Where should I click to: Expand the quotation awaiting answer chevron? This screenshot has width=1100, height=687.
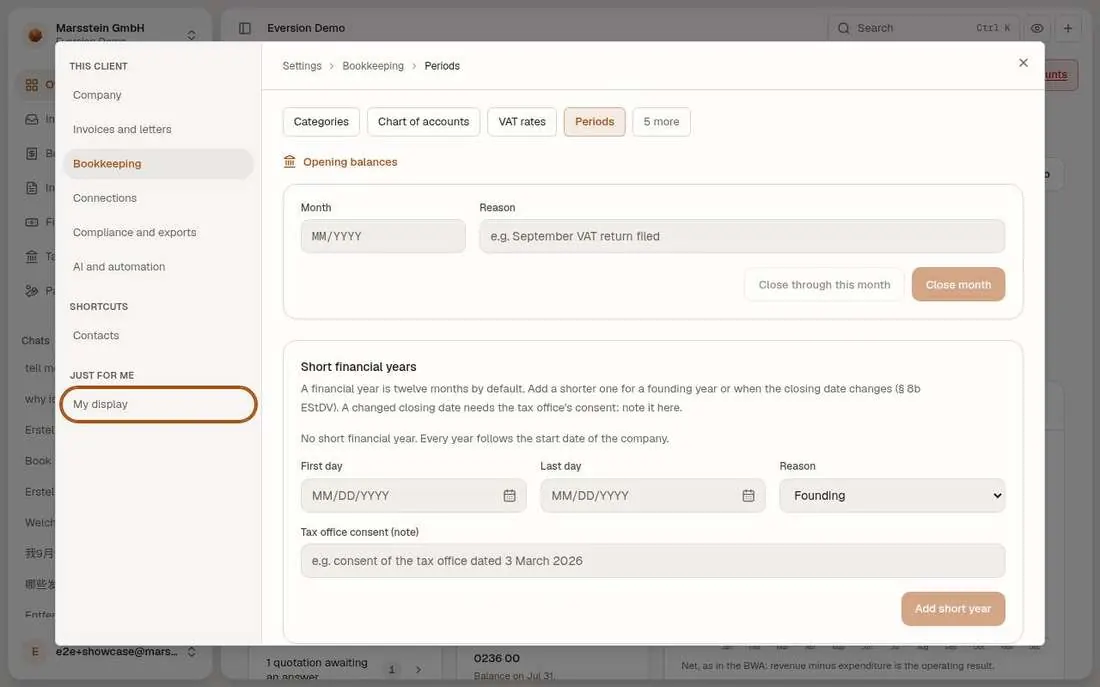418,669
